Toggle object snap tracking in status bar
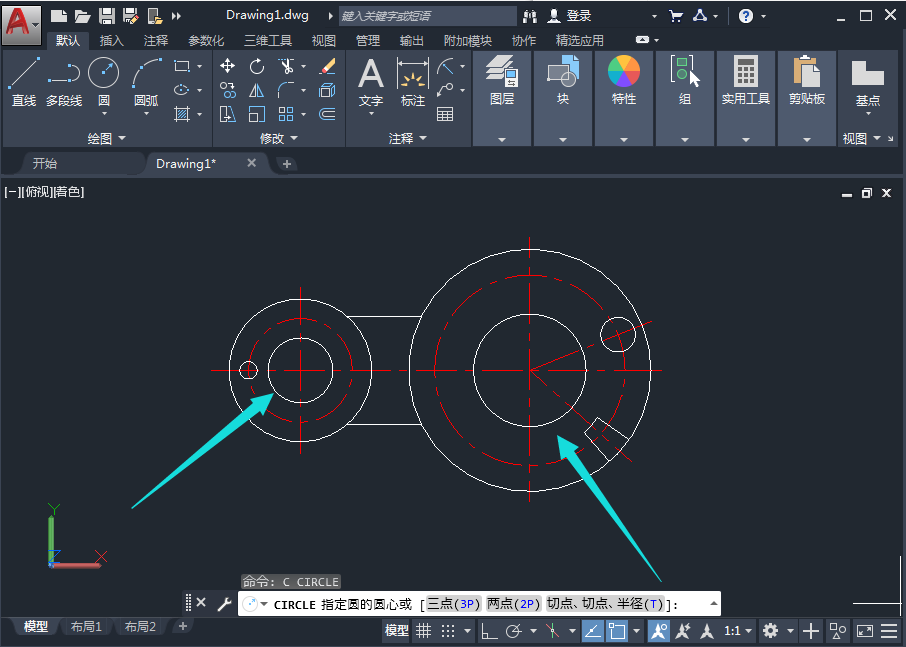This screenshot has height=647, width=906. (x=592, y=631)
